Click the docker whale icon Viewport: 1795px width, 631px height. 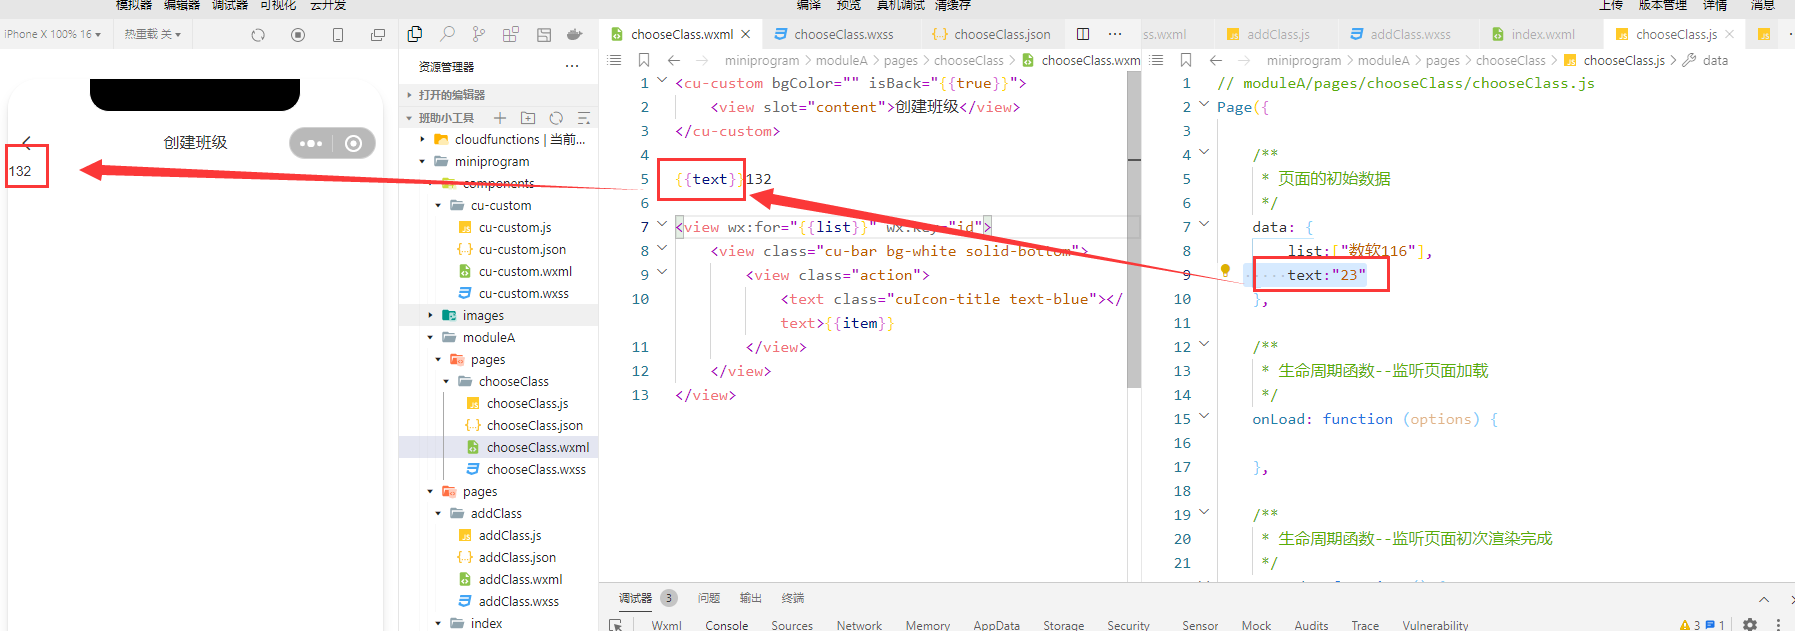pyautogui.click(x=575, y=34)
